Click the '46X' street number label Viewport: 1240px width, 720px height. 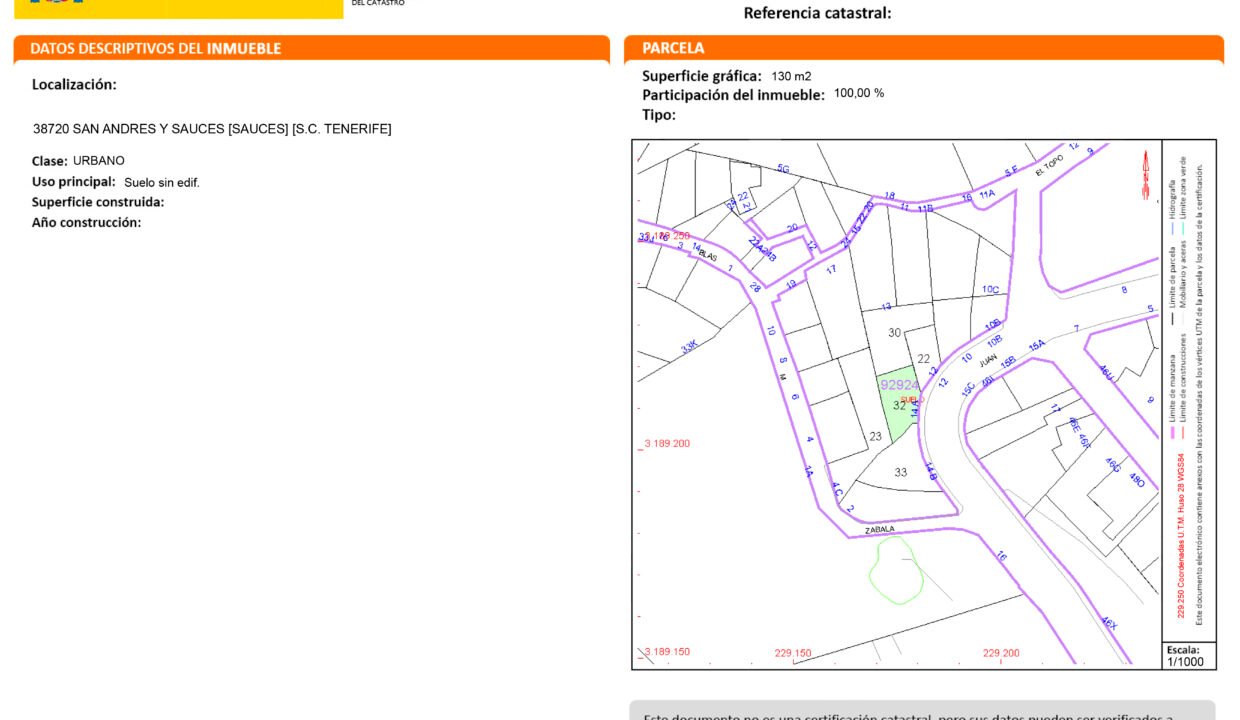pyautogui.click(x=1109, y=624)
